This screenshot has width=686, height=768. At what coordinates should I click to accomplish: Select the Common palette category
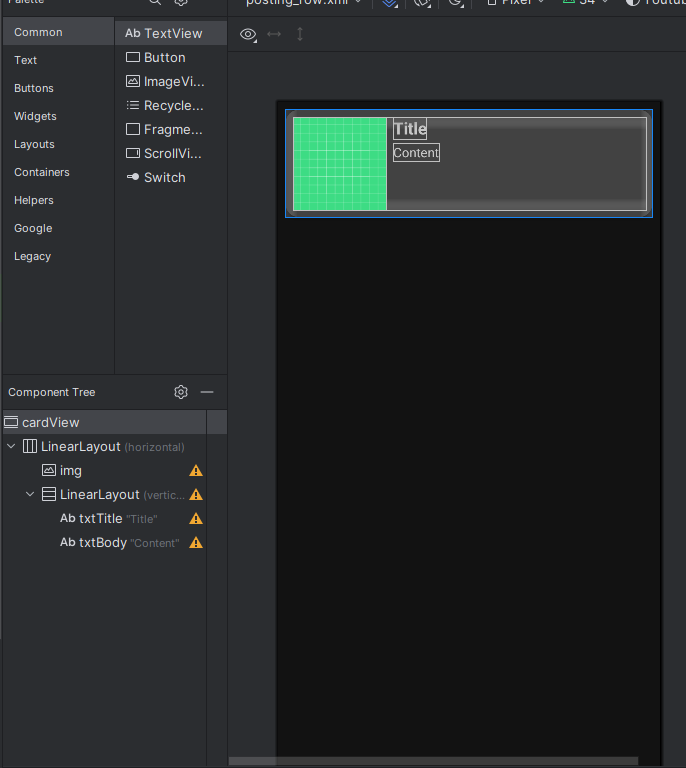(58, 32)
